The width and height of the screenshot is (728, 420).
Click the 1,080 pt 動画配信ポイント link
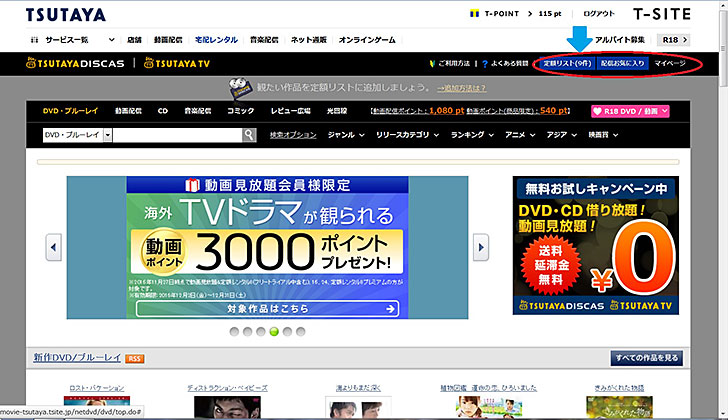[417, 111]
